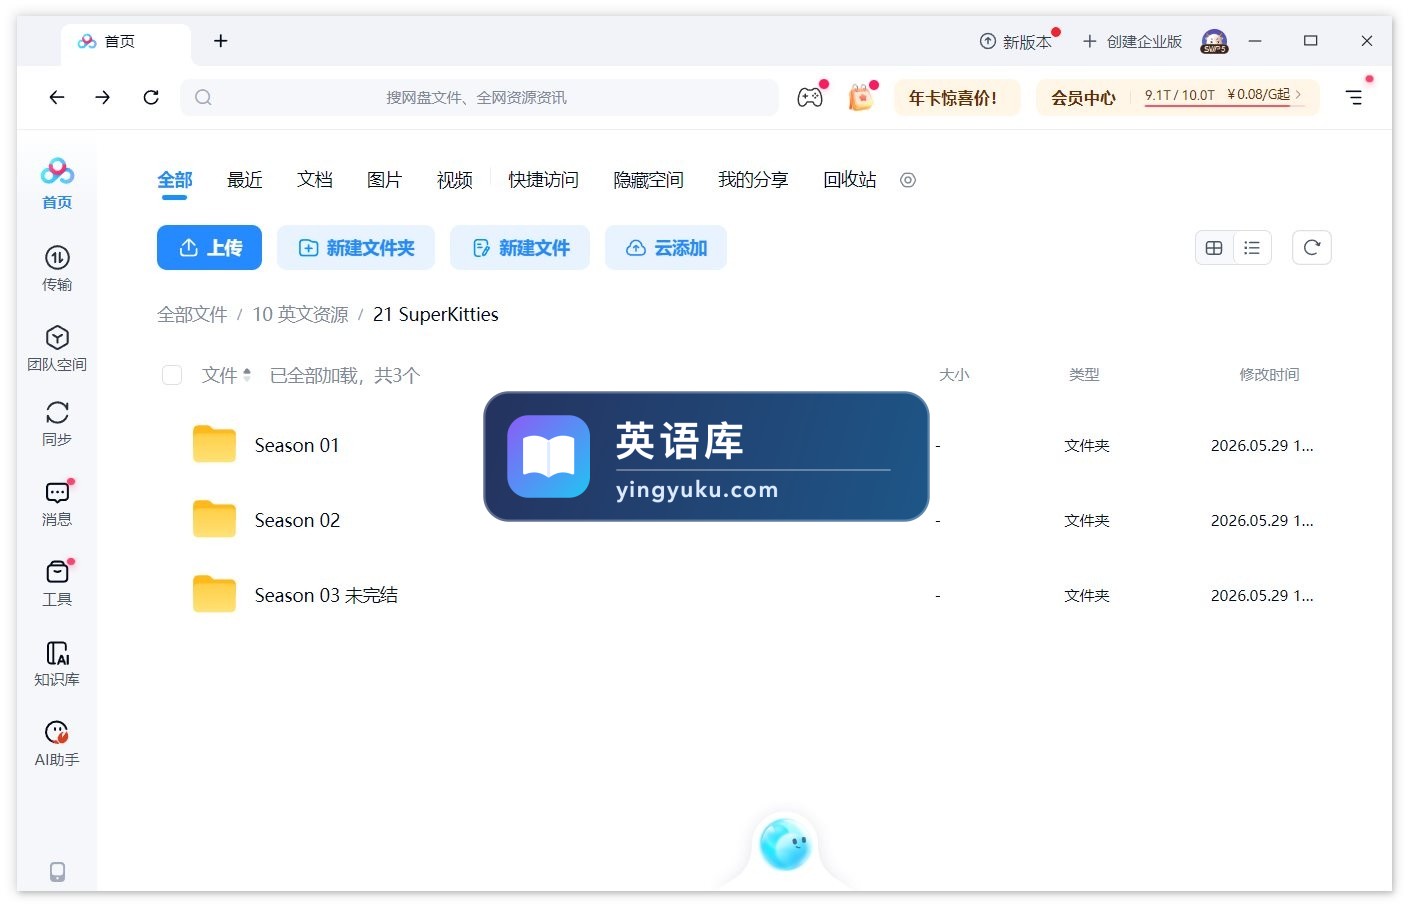Click the Season 02 folder icon

coord(214,520)
